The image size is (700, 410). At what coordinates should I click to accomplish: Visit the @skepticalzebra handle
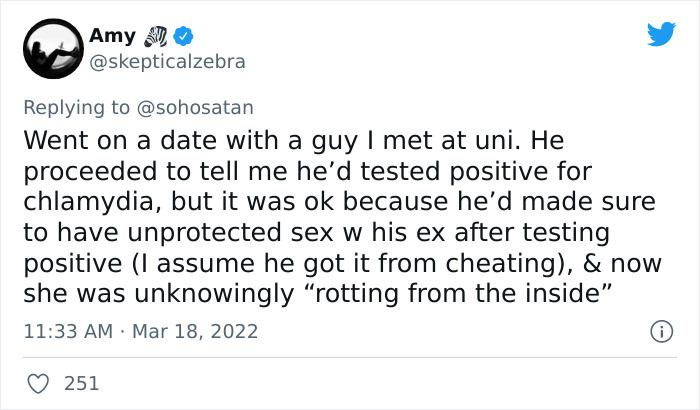click(x=166, y=61)
